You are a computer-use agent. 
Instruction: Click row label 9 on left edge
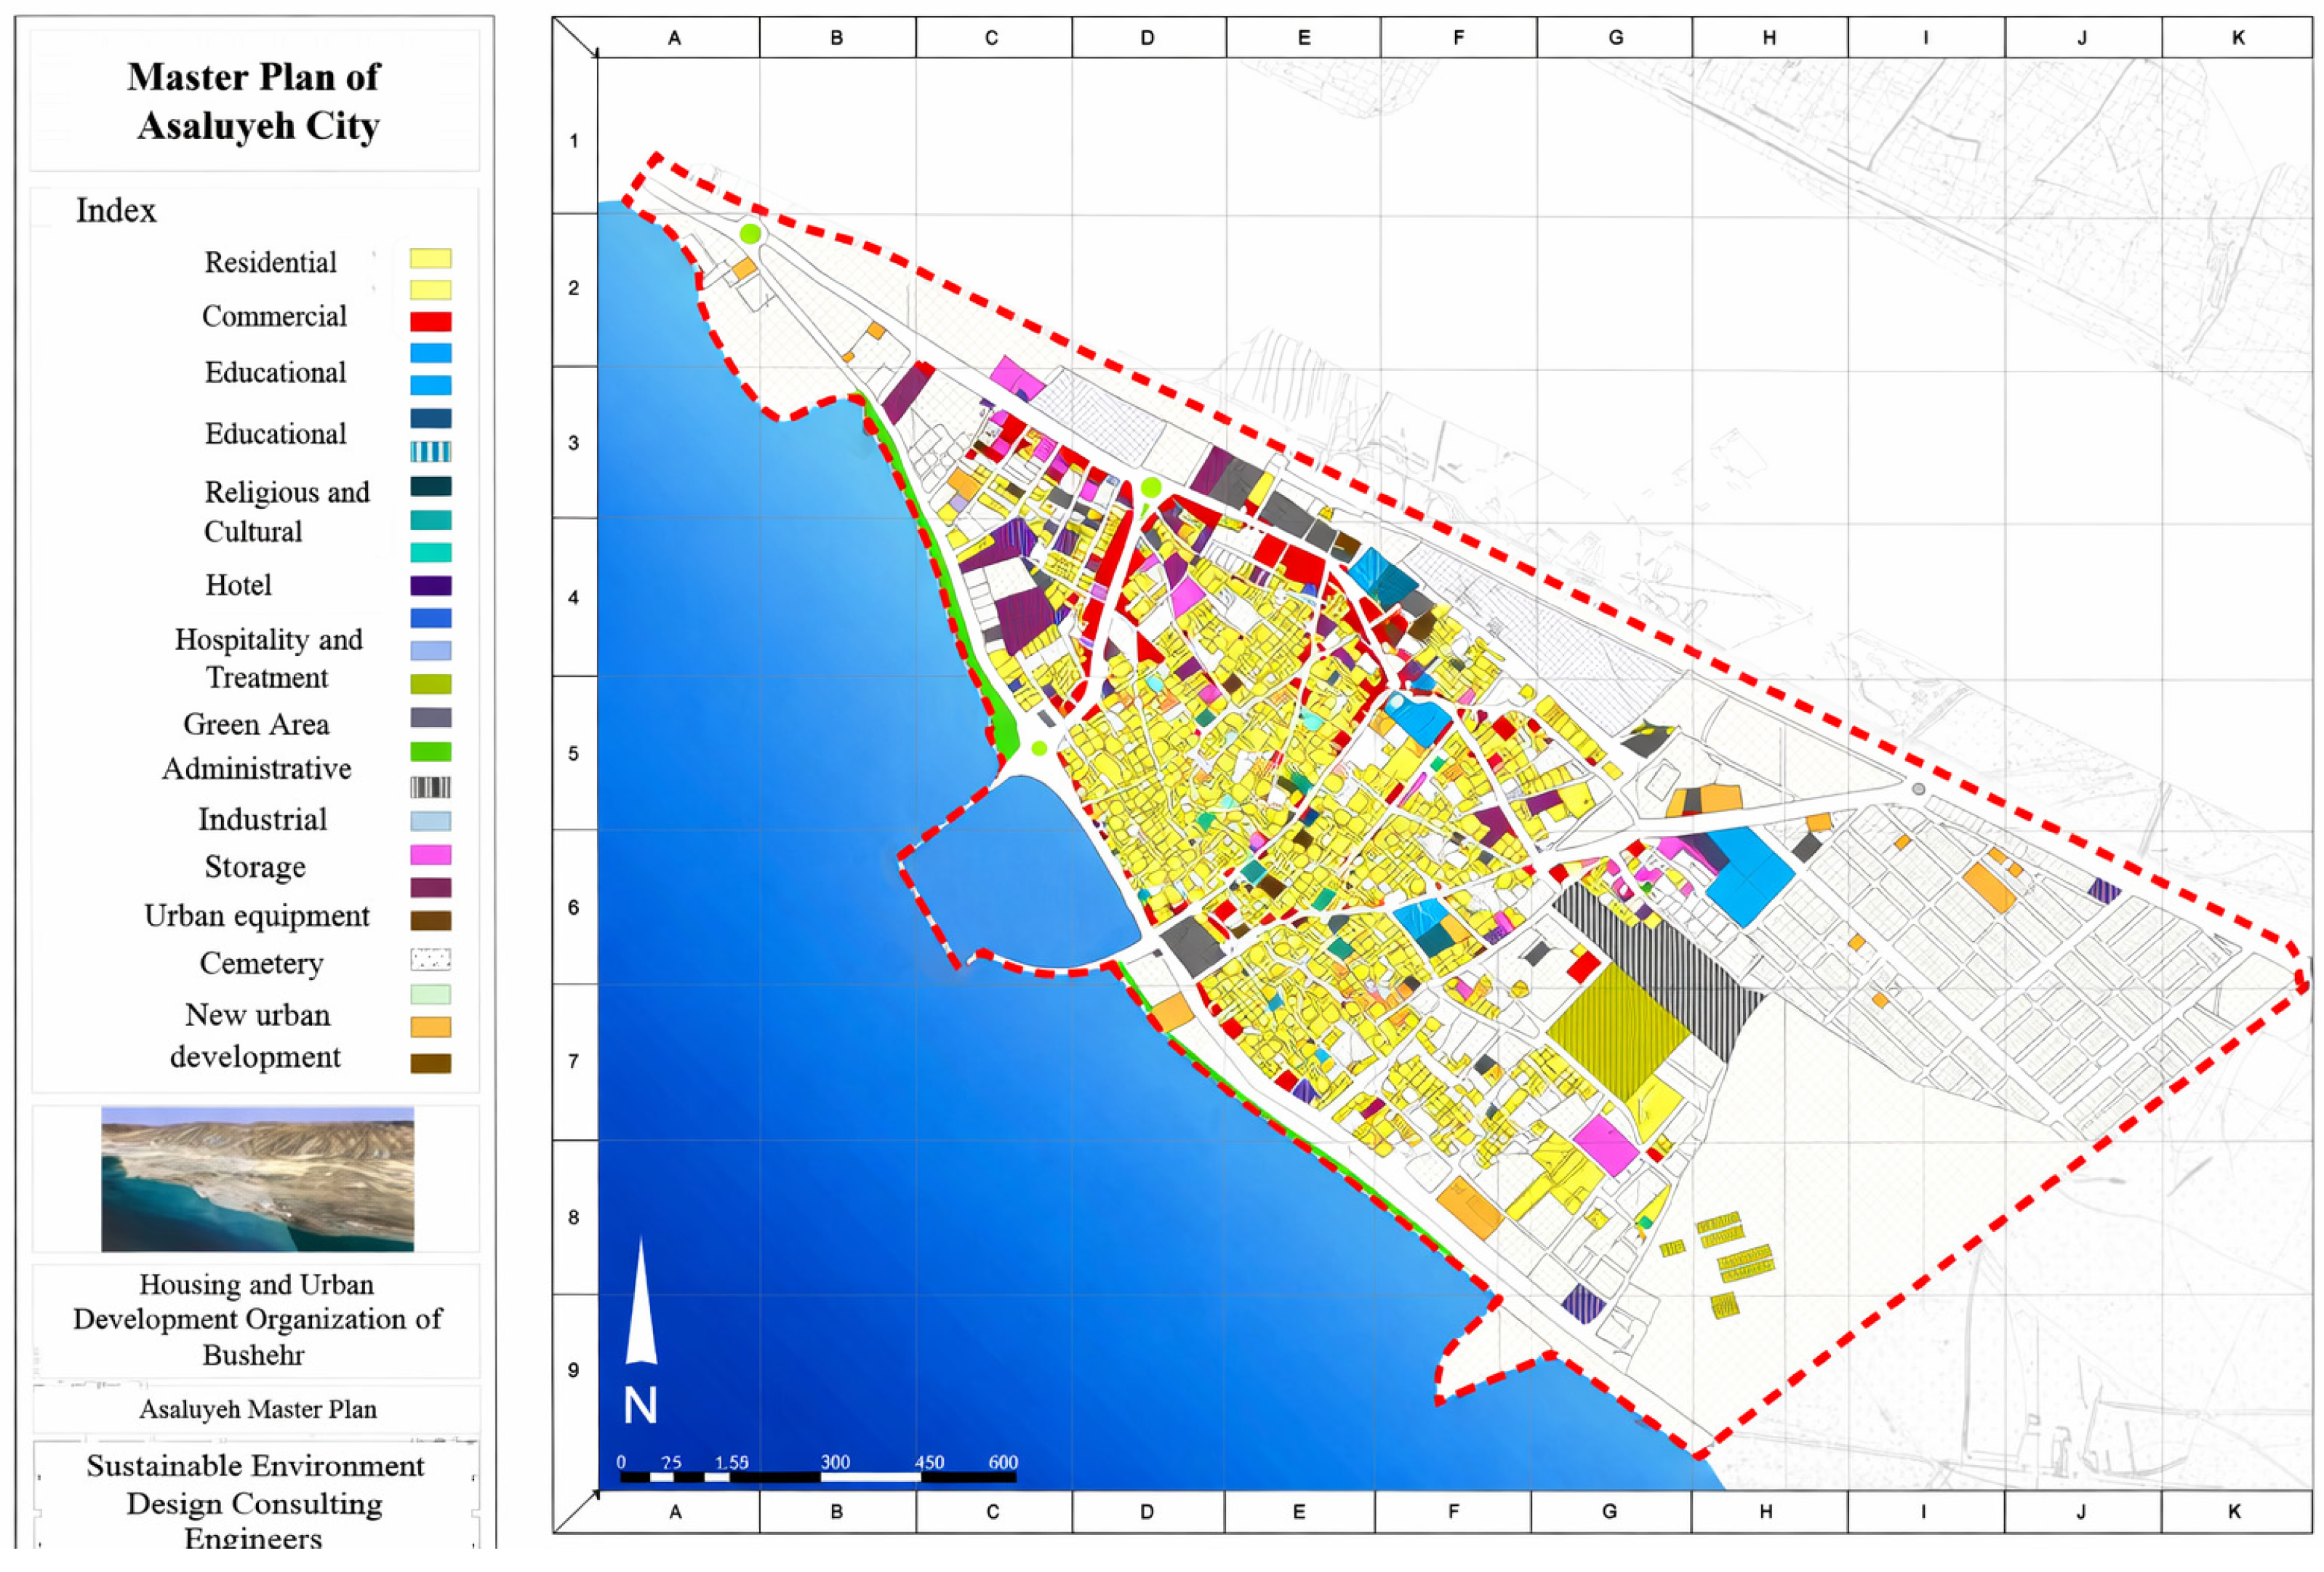573,1369
